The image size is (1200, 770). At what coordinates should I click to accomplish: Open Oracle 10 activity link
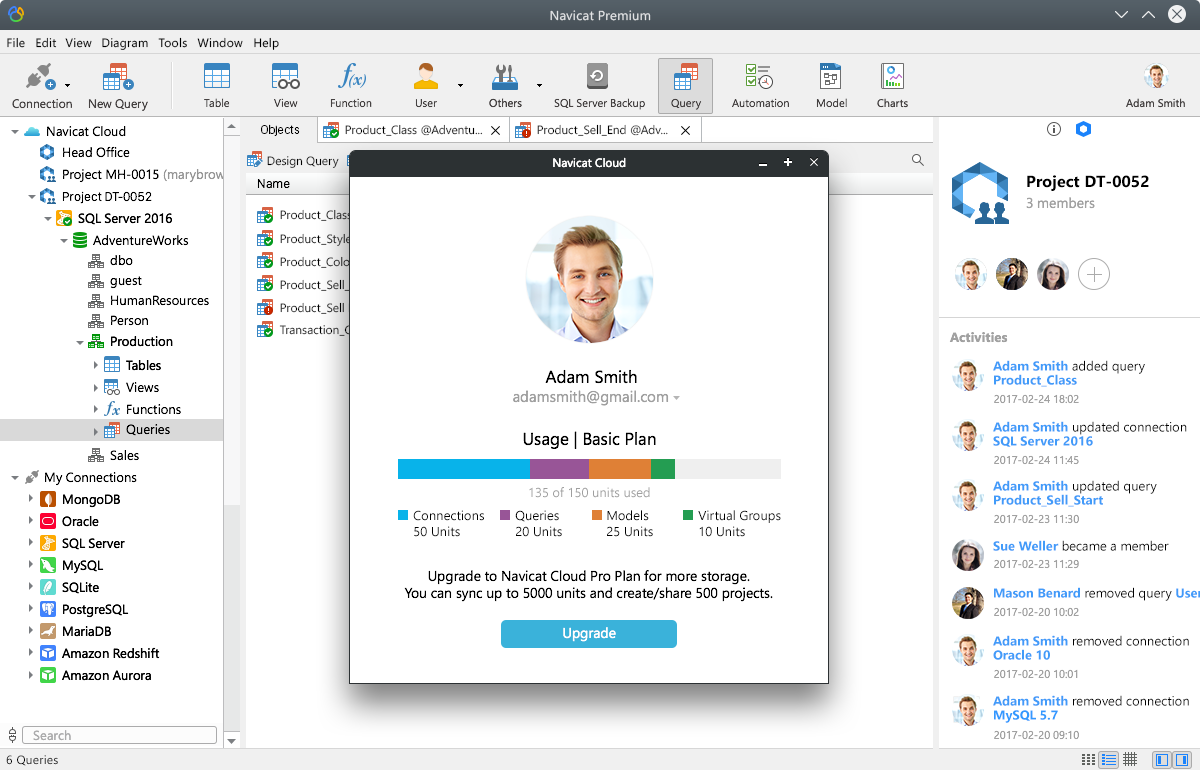pos(1021,655)
